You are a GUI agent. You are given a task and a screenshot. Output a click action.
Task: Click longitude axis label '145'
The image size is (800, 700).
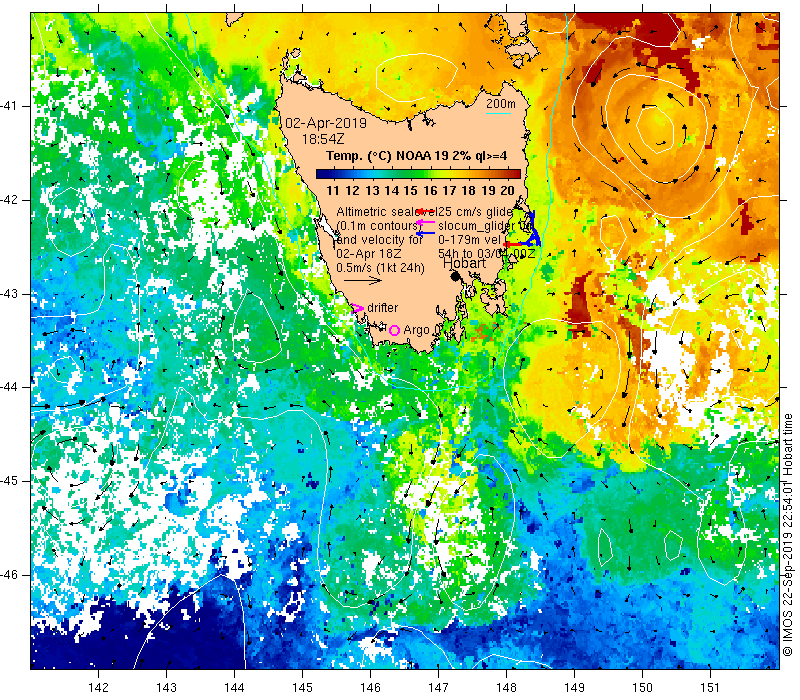[303, 687]
